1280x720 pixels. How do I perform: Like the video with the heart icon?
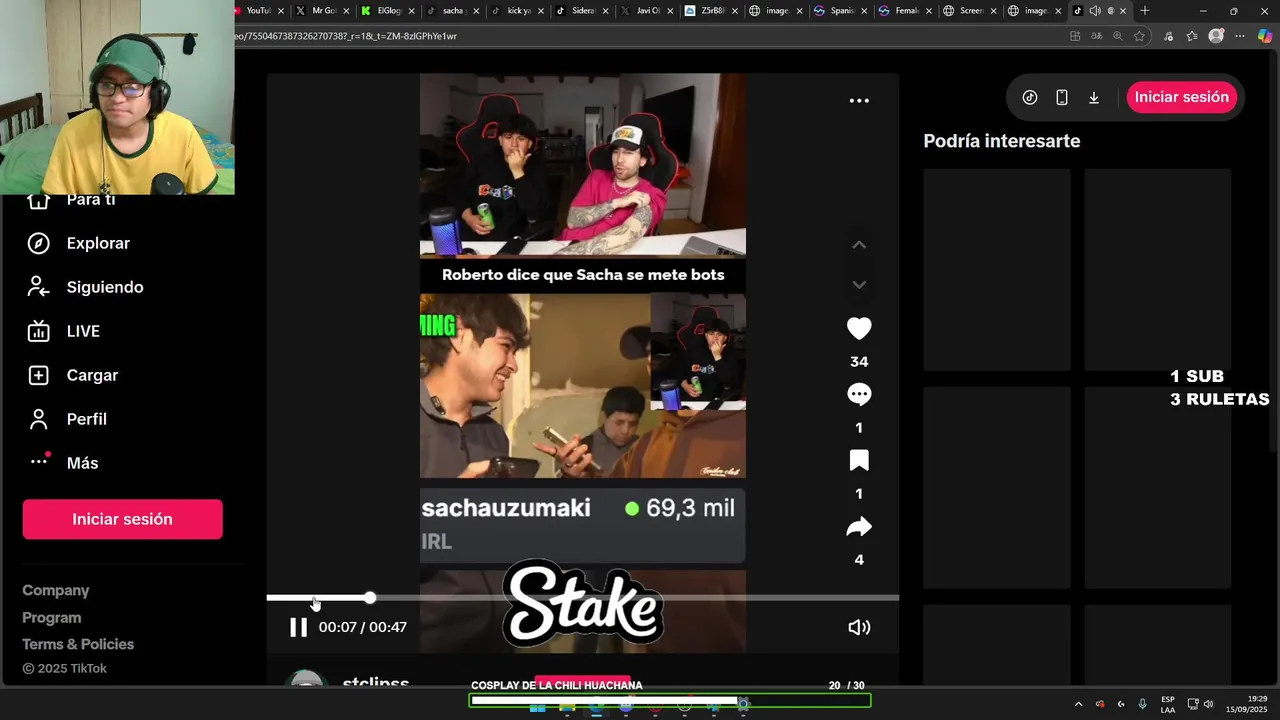[x=859, y=328]
